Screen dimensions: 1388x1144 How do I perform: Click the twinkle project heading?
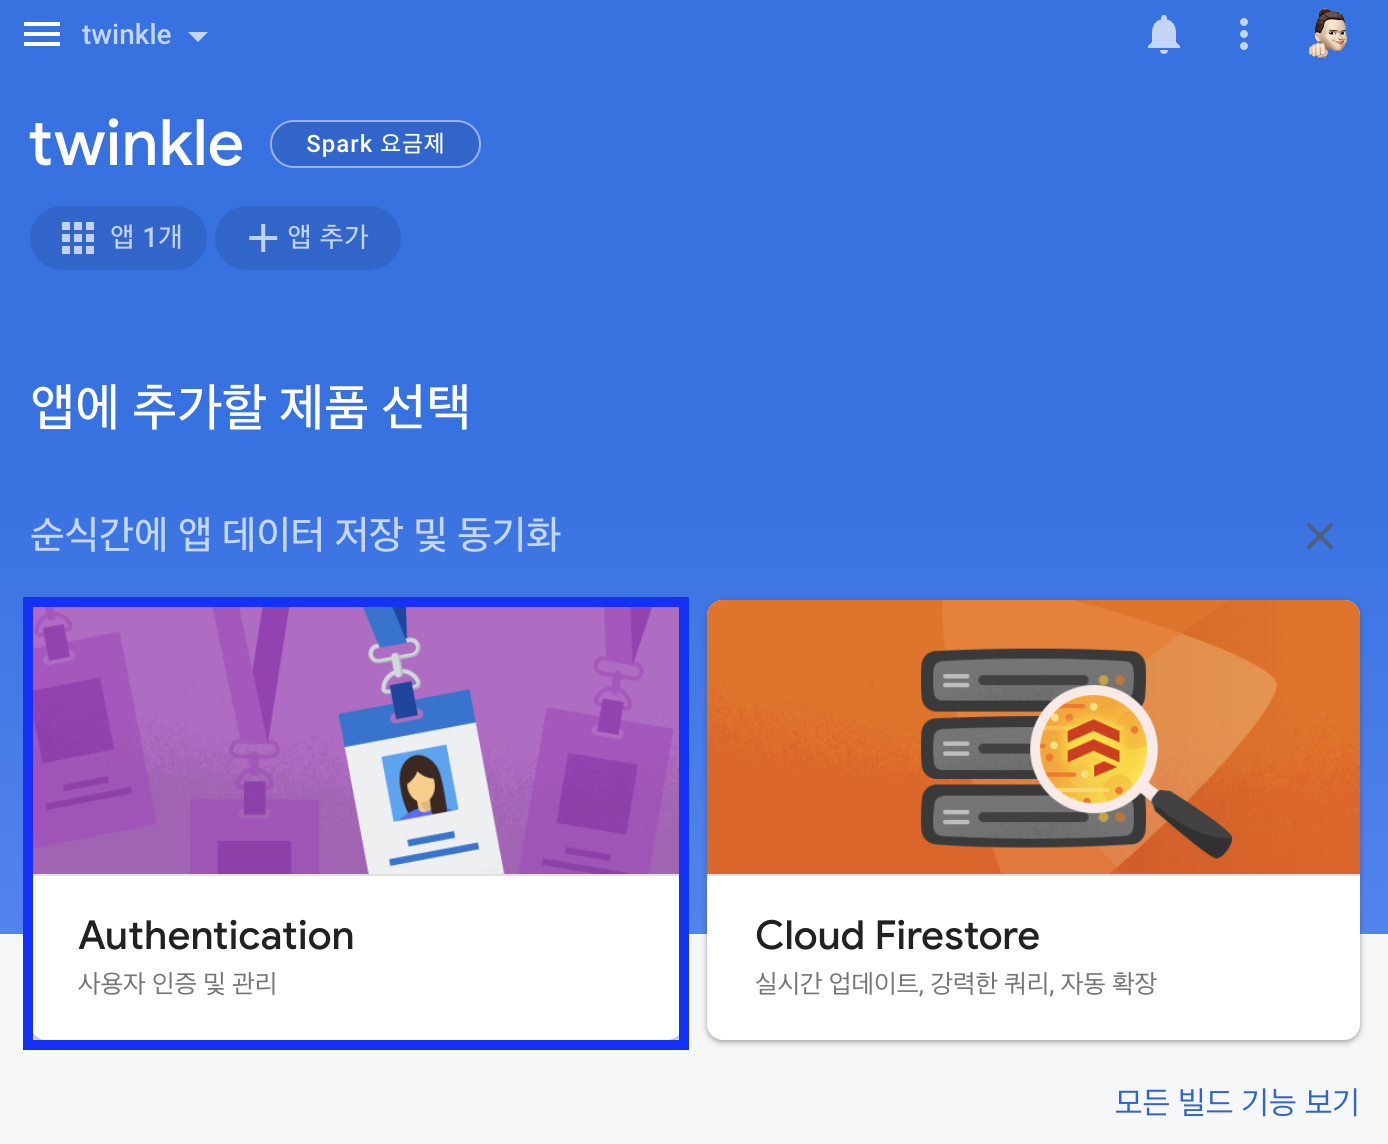coord(136,143)
